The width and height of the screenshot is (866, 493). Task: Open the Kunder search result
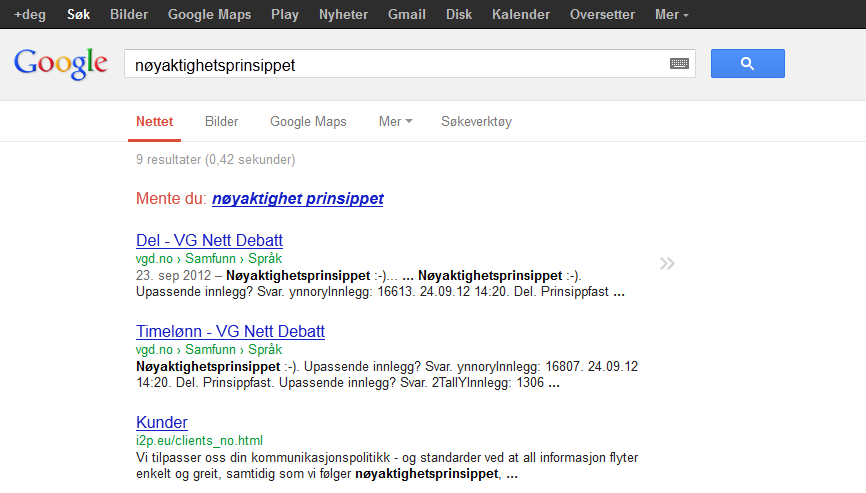tap(162, 422)
